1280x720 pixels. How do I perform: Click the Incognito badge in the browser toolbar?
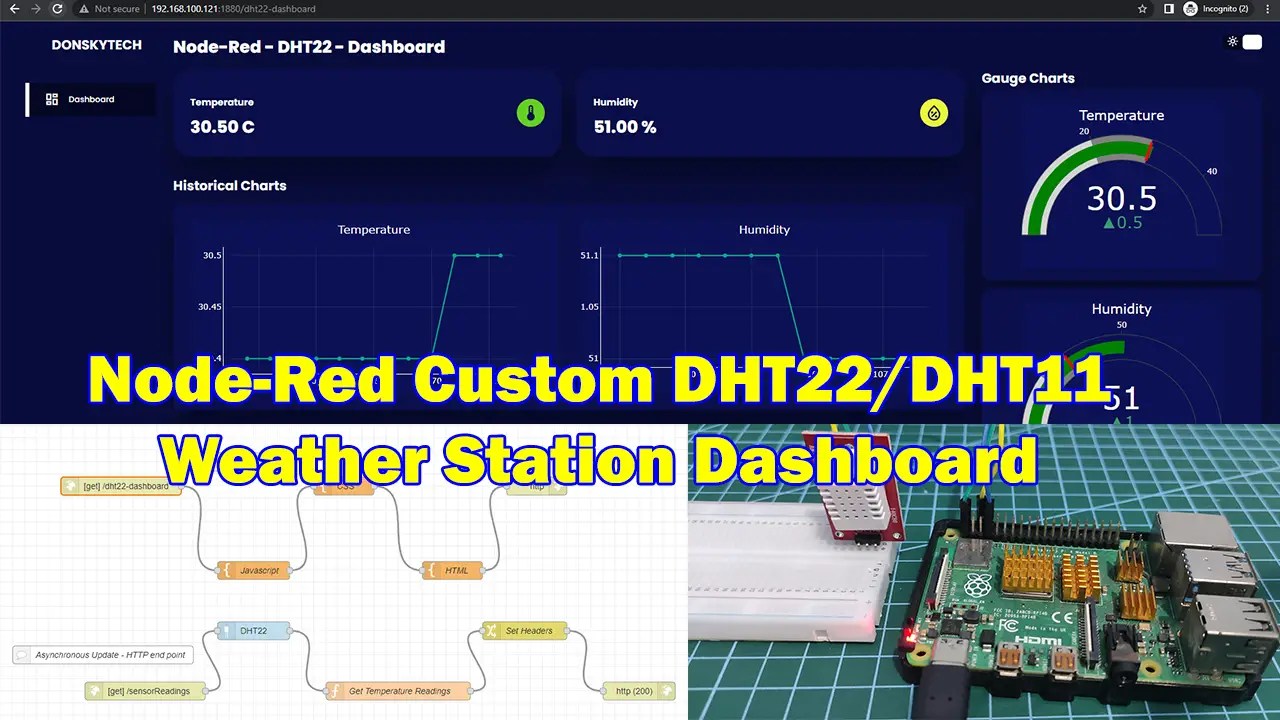click(x=1215, y=9)
